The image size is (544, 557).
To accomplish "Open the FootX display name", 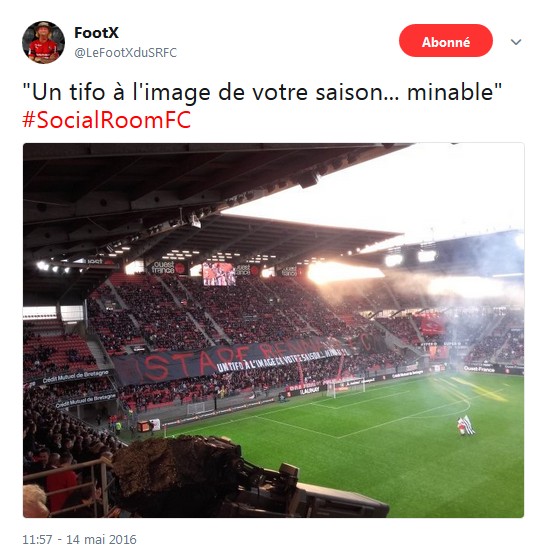I will (x=96, y=33).
